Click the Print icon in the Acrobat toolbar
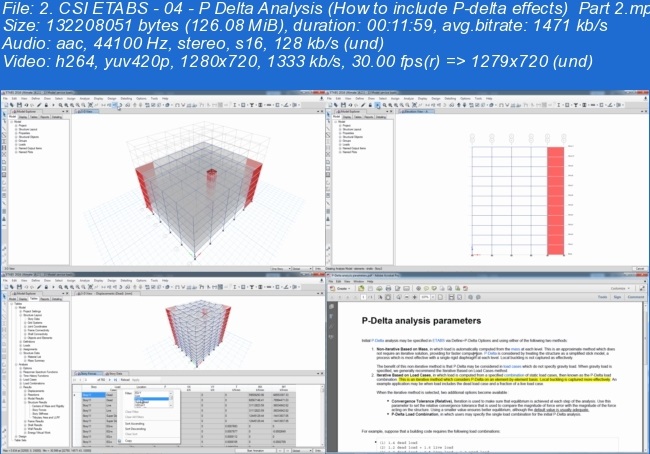This screenshot has height=454, width=650. (388, 289)
